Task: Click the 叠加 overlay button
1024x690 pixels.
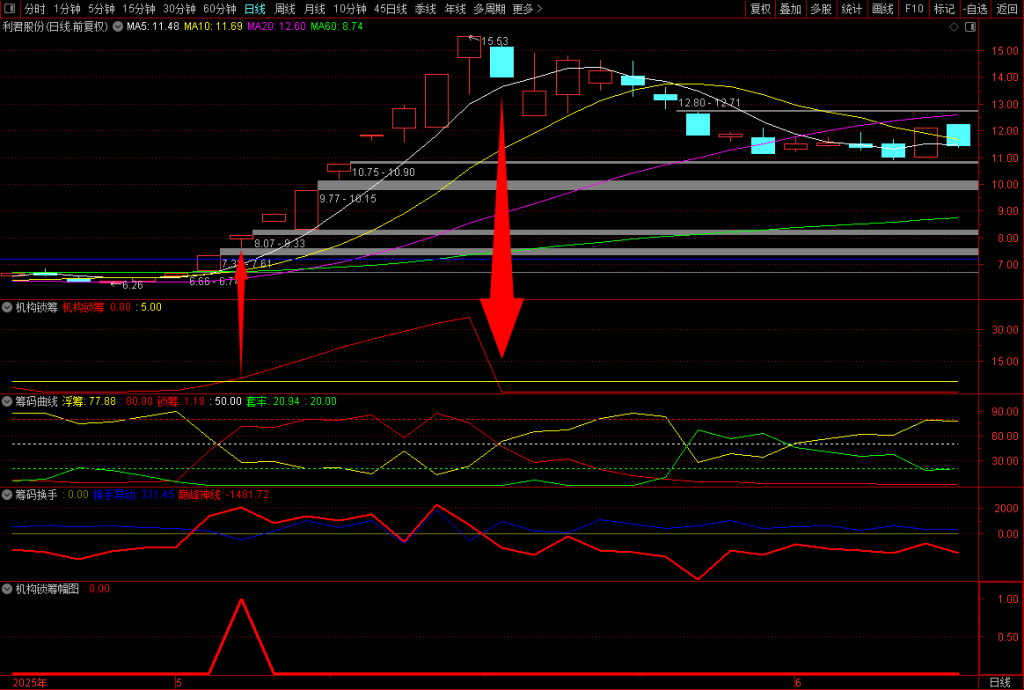Action: click(790, 9)
